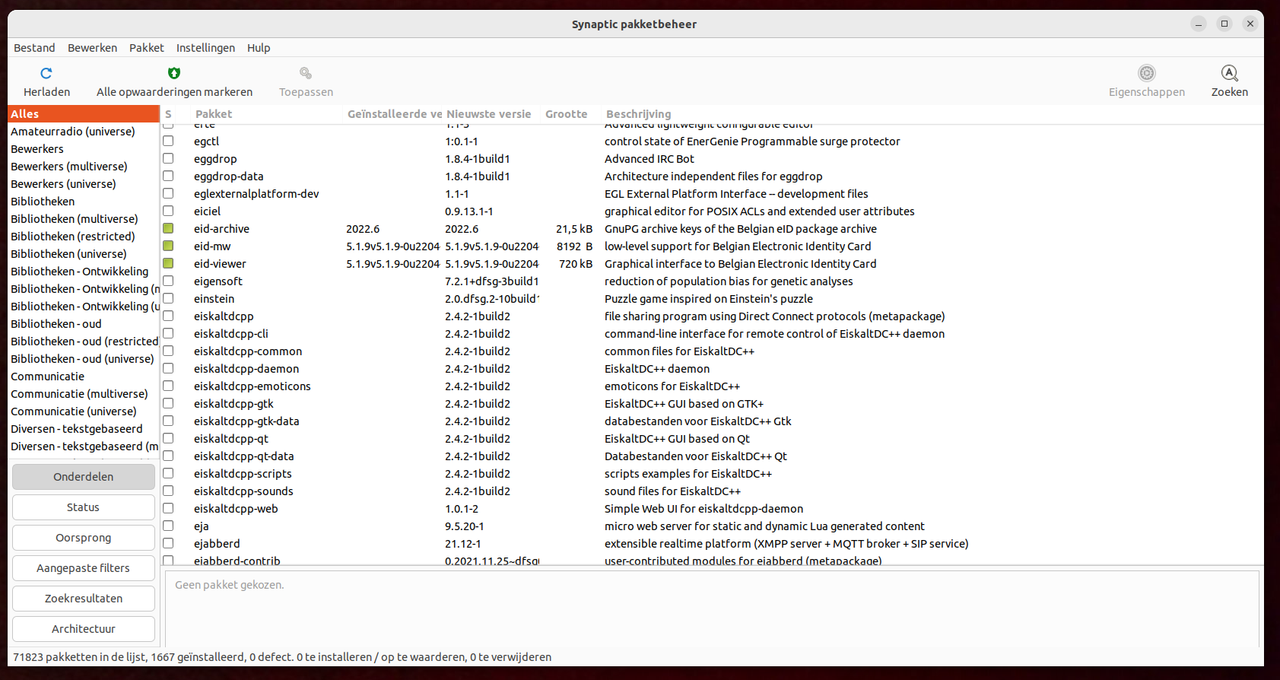Select the eiskaltdcpp package row
Viewport: 1280px width, 680px height.
click(713, 316)
